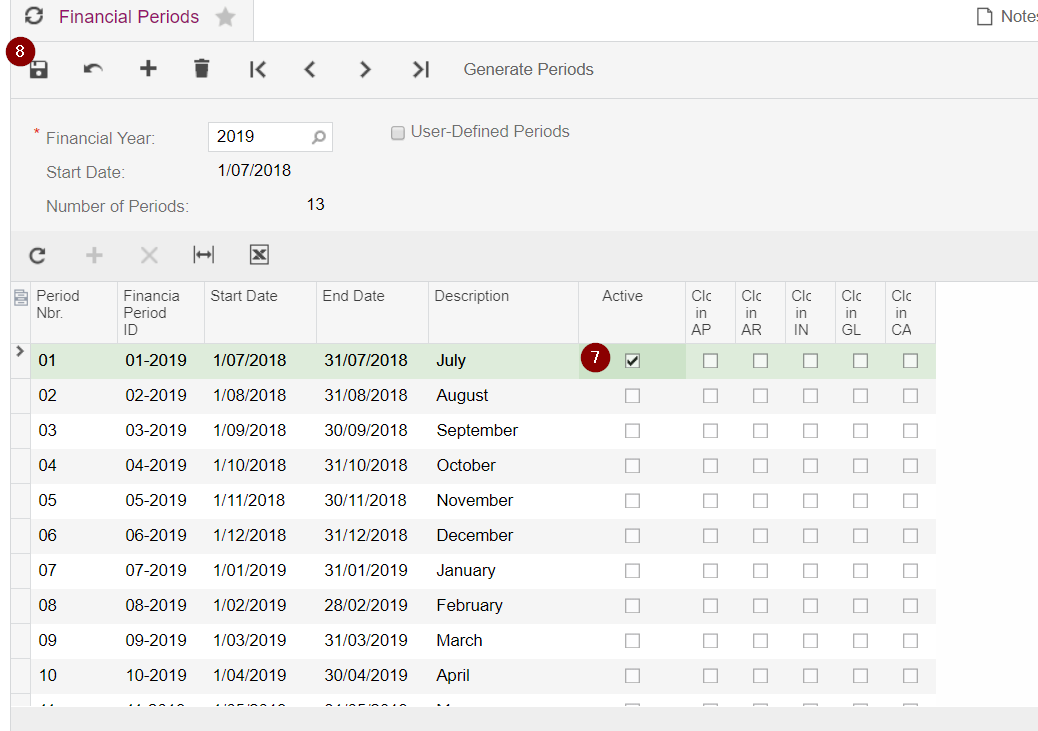Image resolution: width=1038 pixels, height=731 pixels.
Task: Refresh the periods grid
Action: [x=37, y=255]
